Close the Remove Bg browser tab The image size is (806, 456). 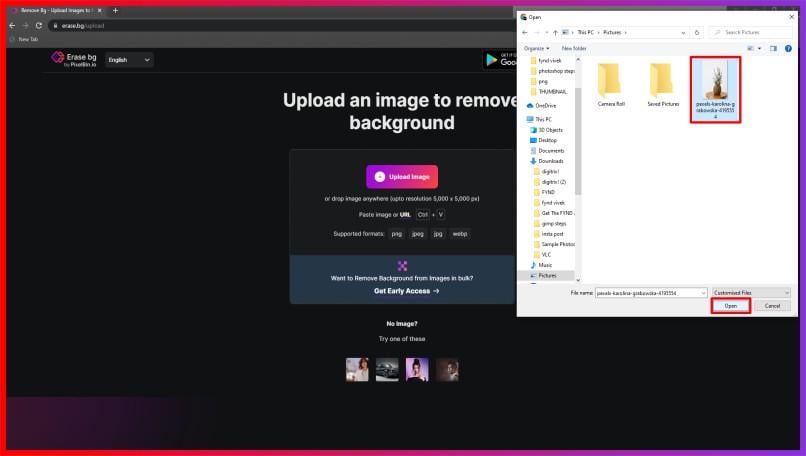pyautogui.click(x=100, y=10)
